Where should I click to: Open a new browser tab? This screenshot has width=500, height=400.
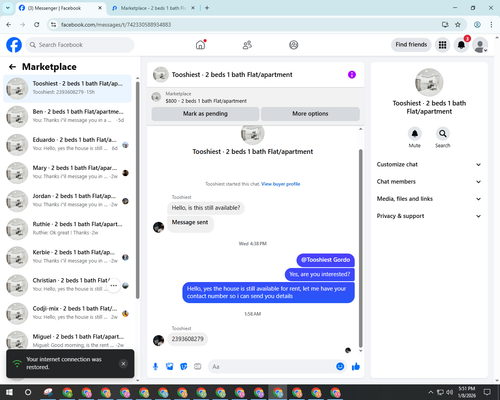click(207, 8)
